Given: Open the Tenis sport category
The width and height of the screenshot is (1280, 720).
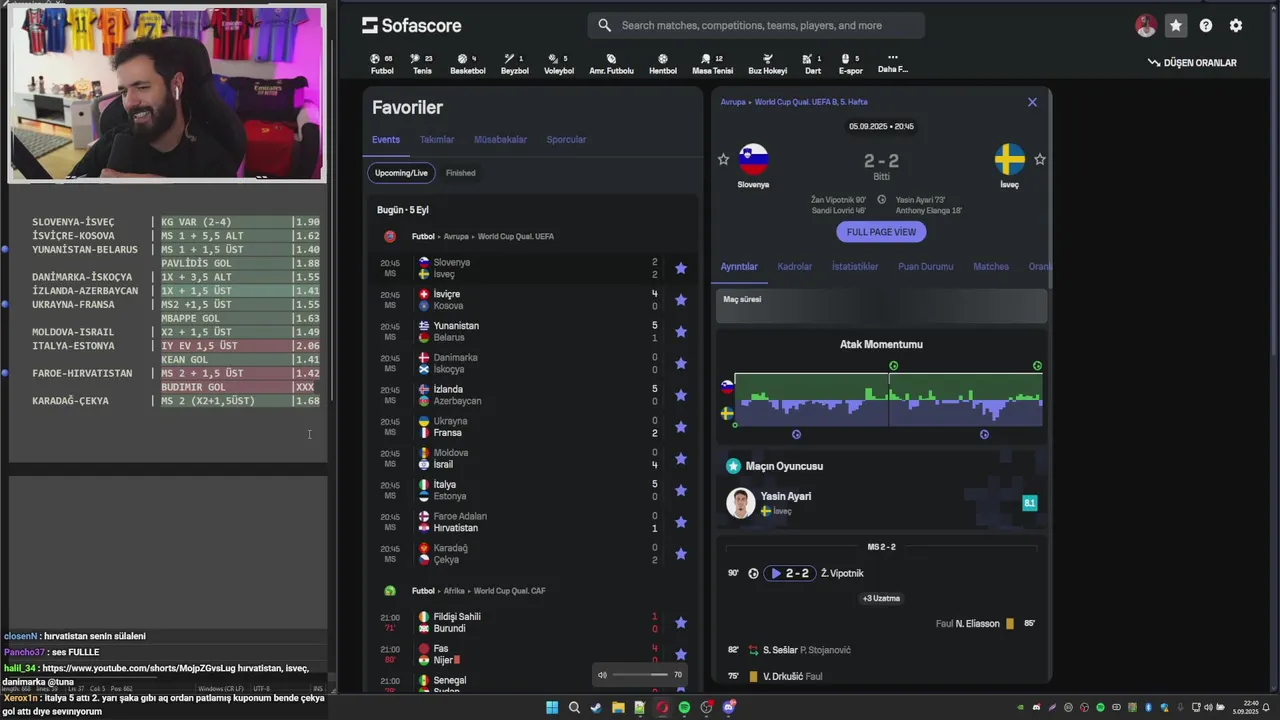Looking at the screenshot, I should click(422, 64).
